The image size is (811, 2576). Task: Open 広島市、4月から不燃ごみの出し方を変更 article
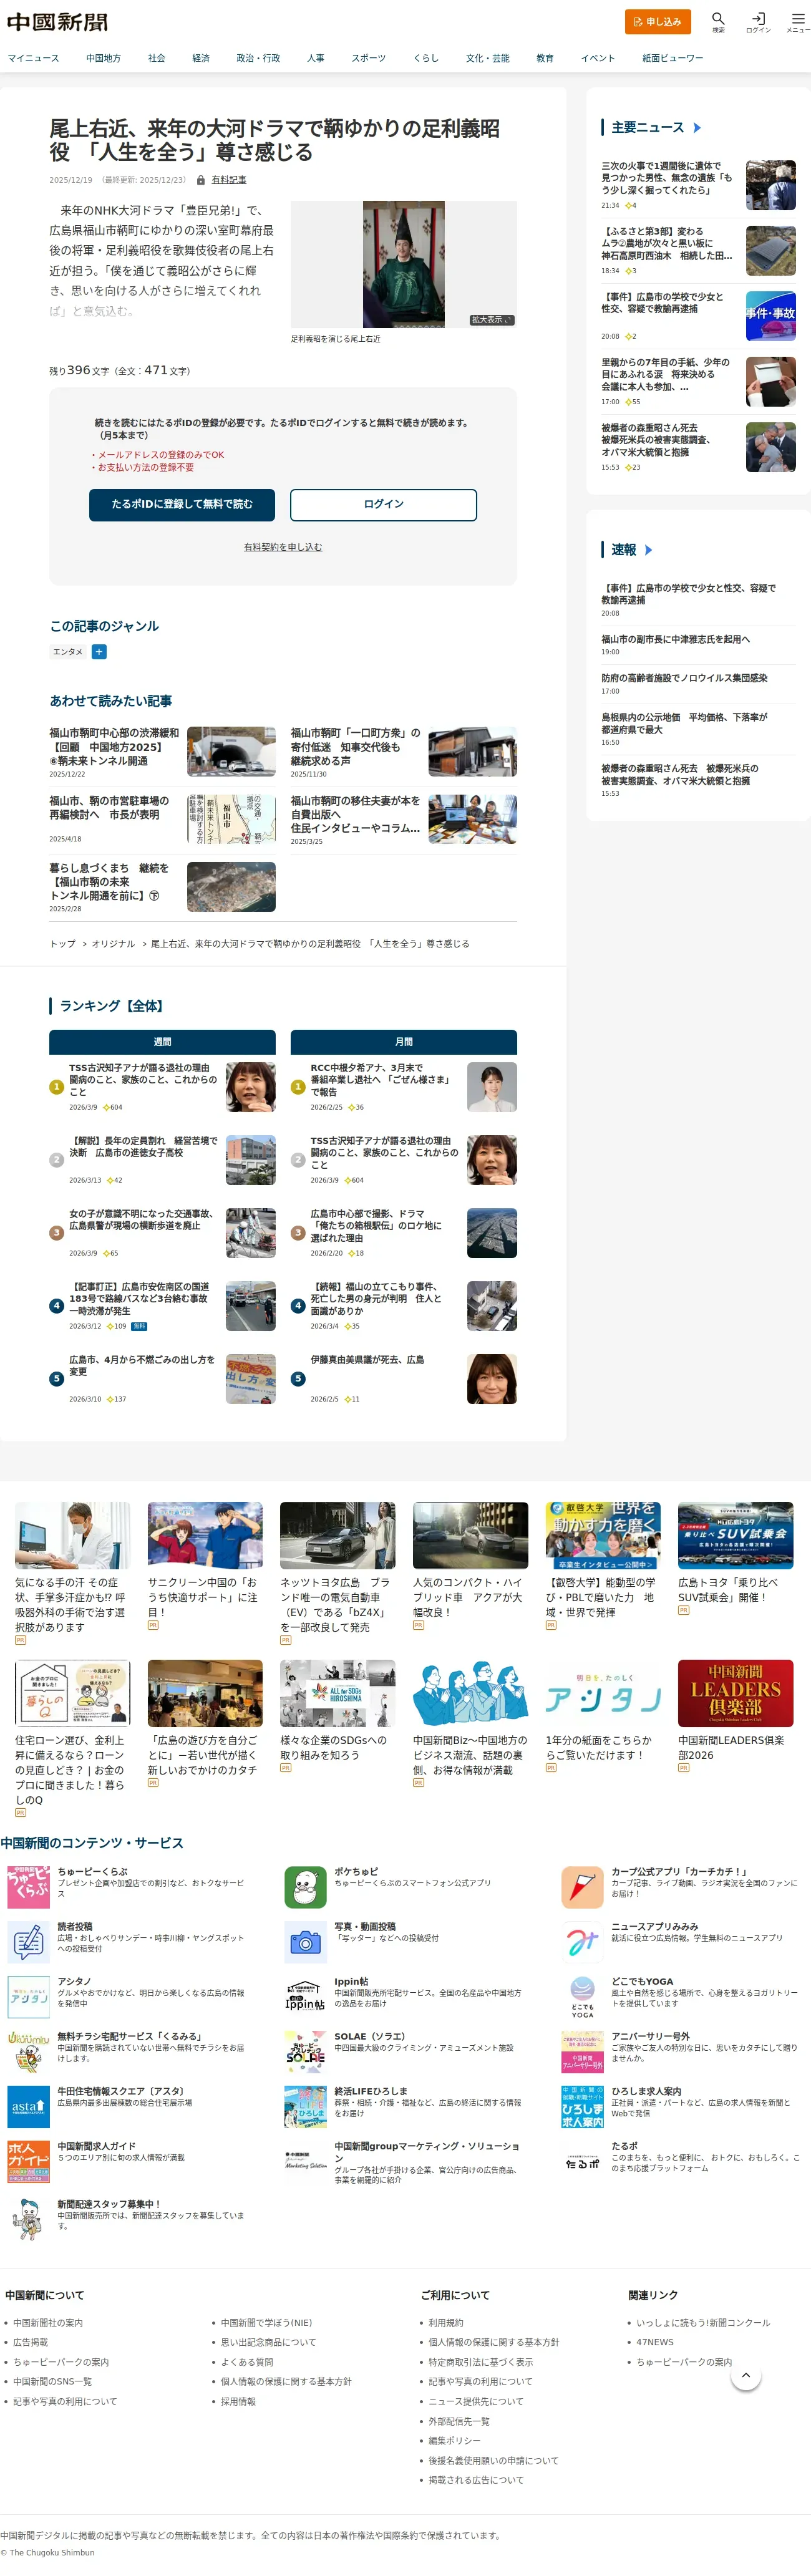click(142, 1366)
